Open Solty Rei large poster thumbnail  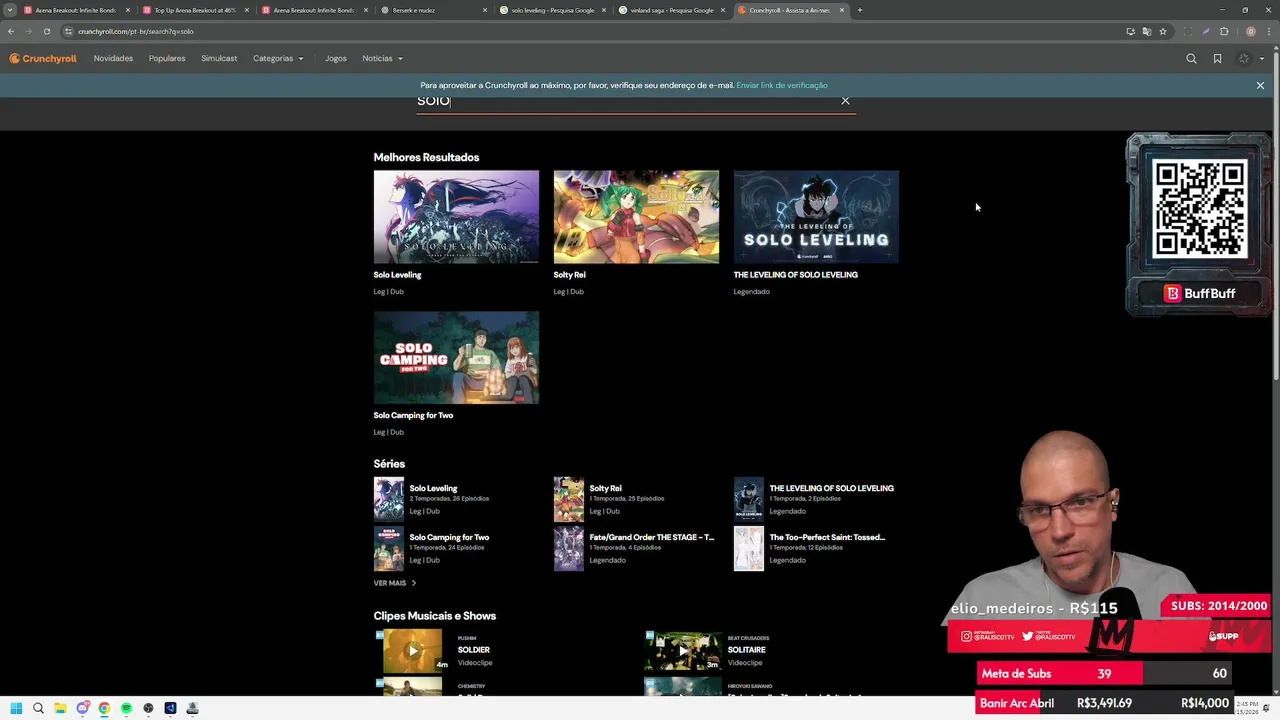pos(636,217)
